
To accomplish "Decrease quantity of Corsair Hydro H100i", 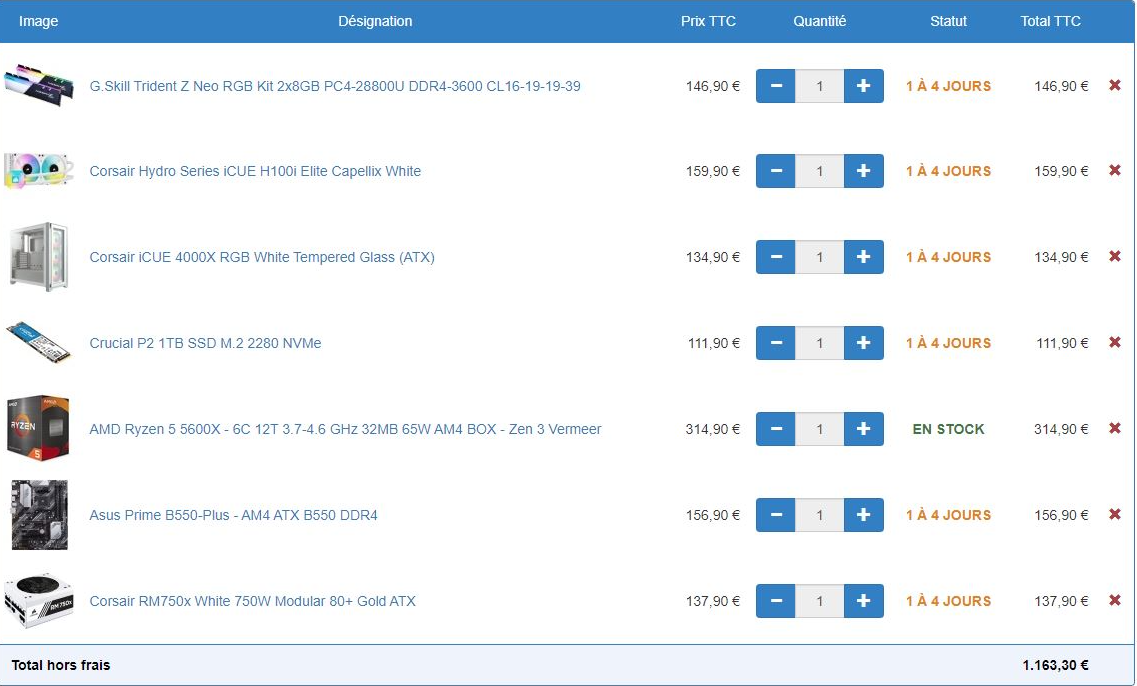I will point(776,171).
